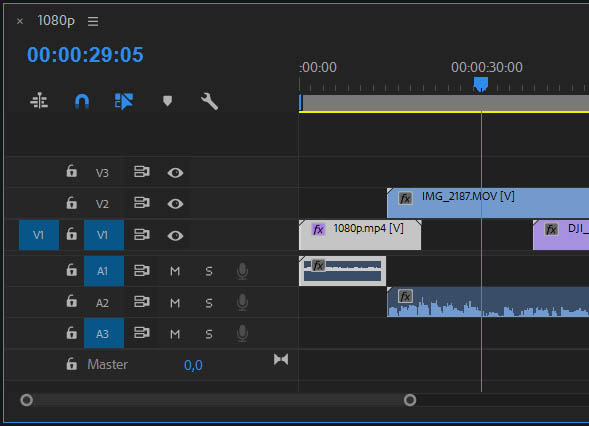Mute track A2
This screenshot has width=589, height=426.
point(175,303)
